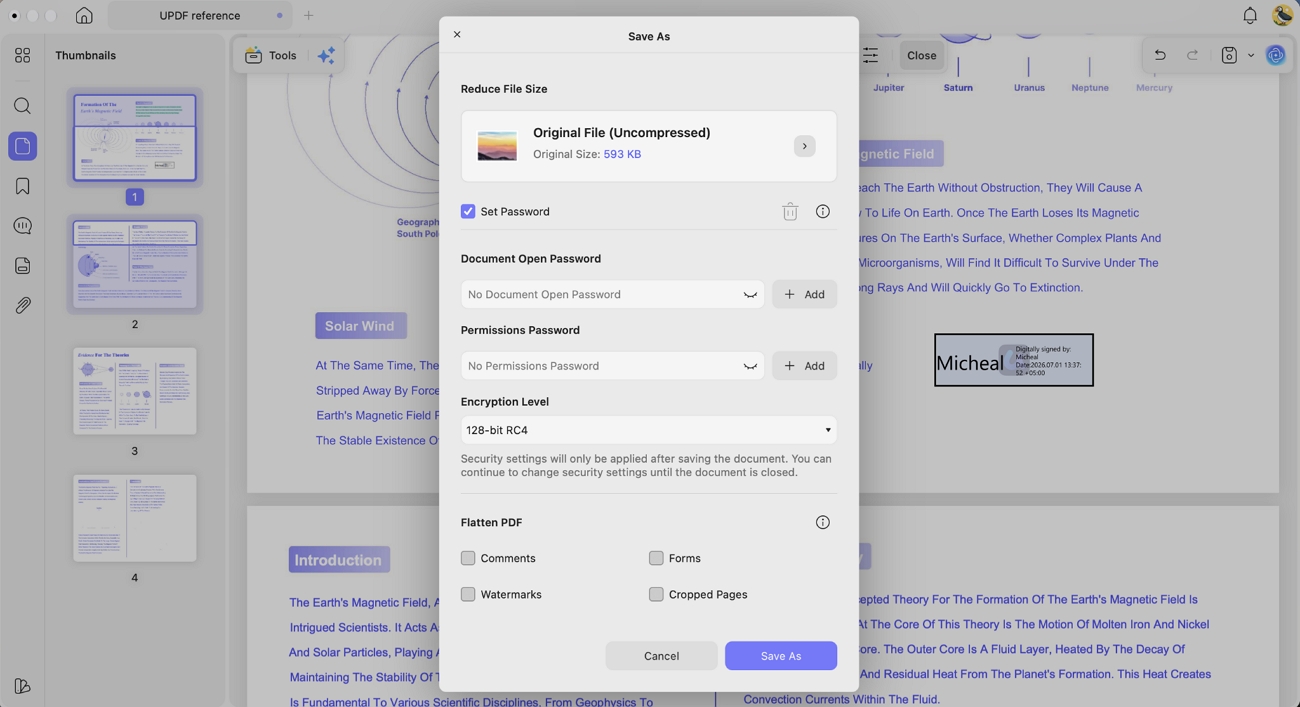1300x707 pixels.
Task: Click the properties sliders icon beside Close
Action: click(871, 55)
